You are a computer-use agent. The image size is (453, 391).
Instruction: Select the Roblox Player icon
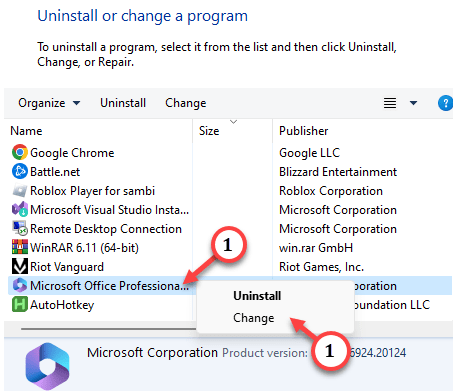click(x=20, y=191)
